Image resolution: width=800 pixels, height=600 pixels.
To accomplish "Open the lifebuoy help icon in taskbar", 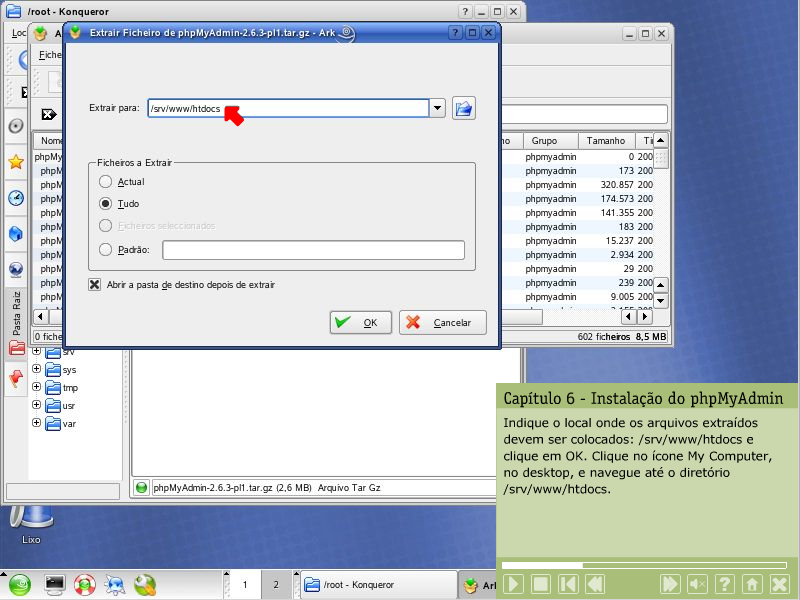I will click(x=85, y=584).
